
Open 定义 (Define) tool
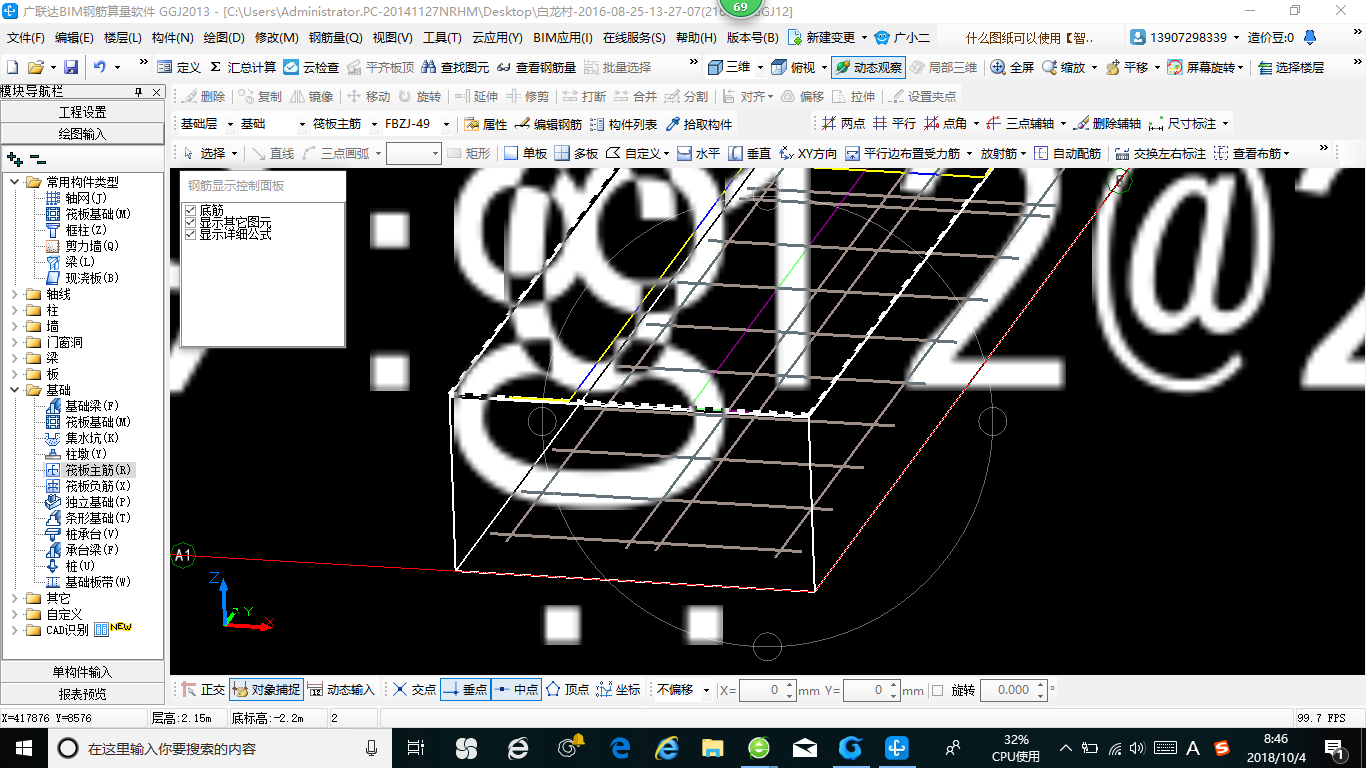pyautogui.click(x=178, y=67)
